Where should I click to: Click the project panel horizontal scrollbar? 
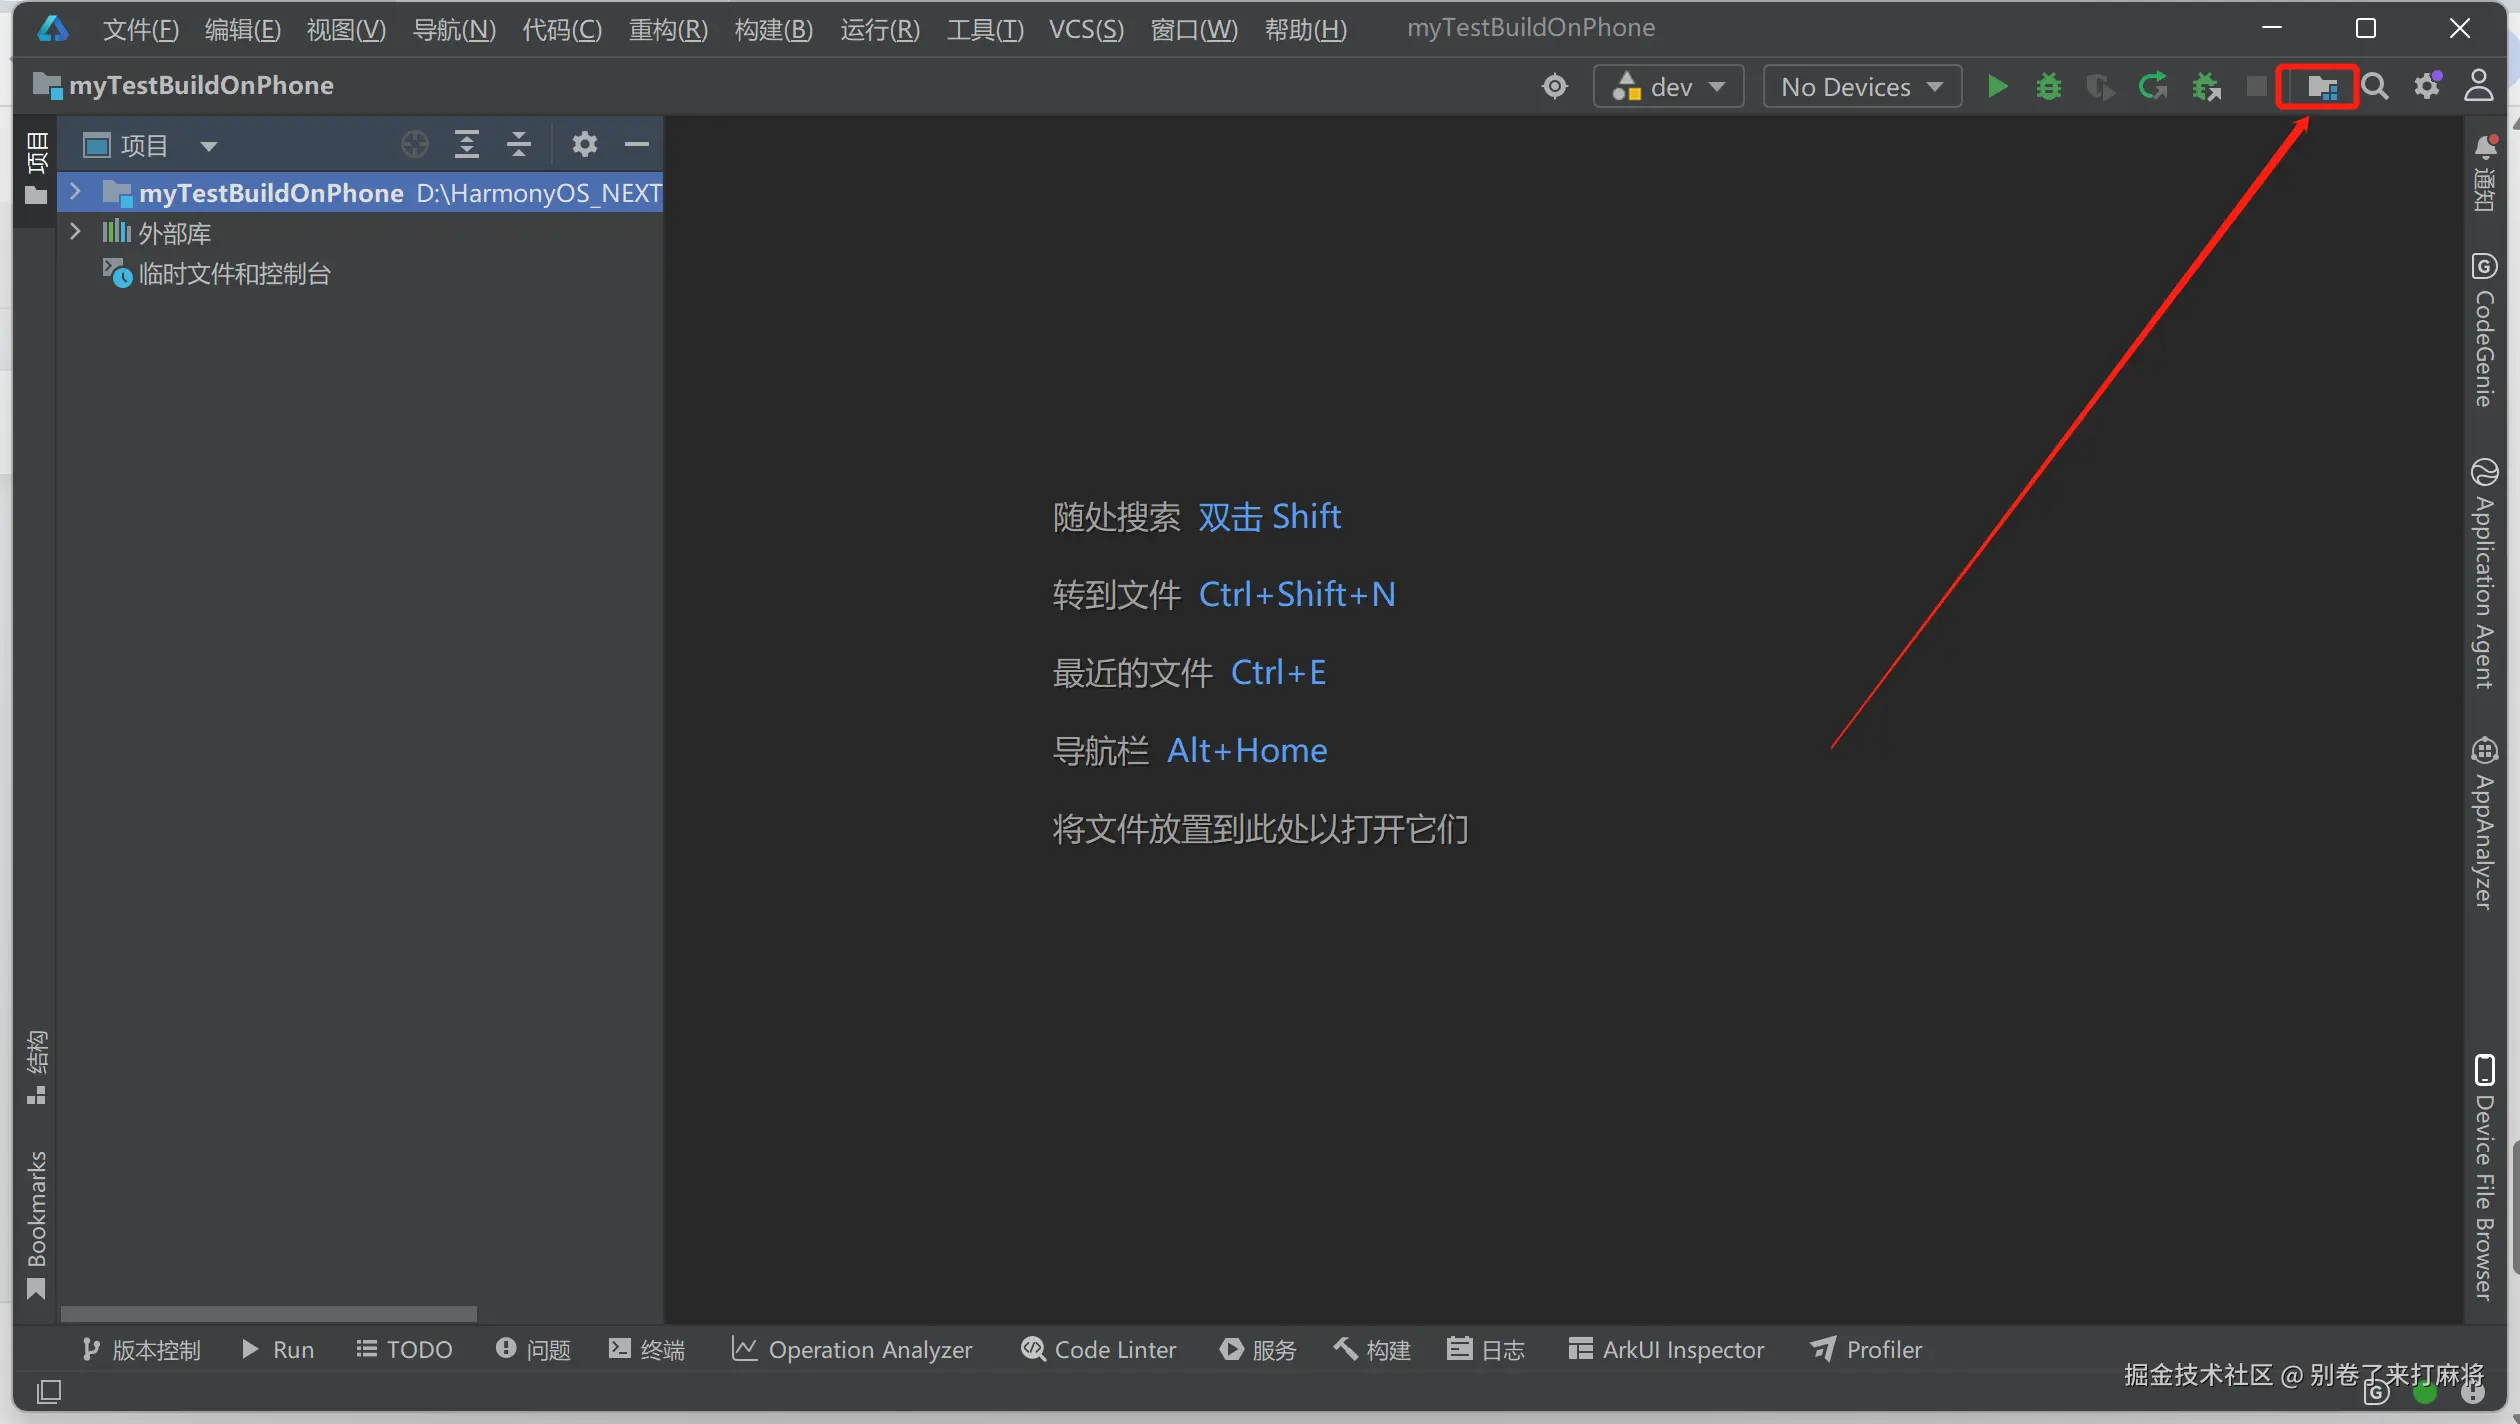pyautogui.click(x=268, y=1313)
